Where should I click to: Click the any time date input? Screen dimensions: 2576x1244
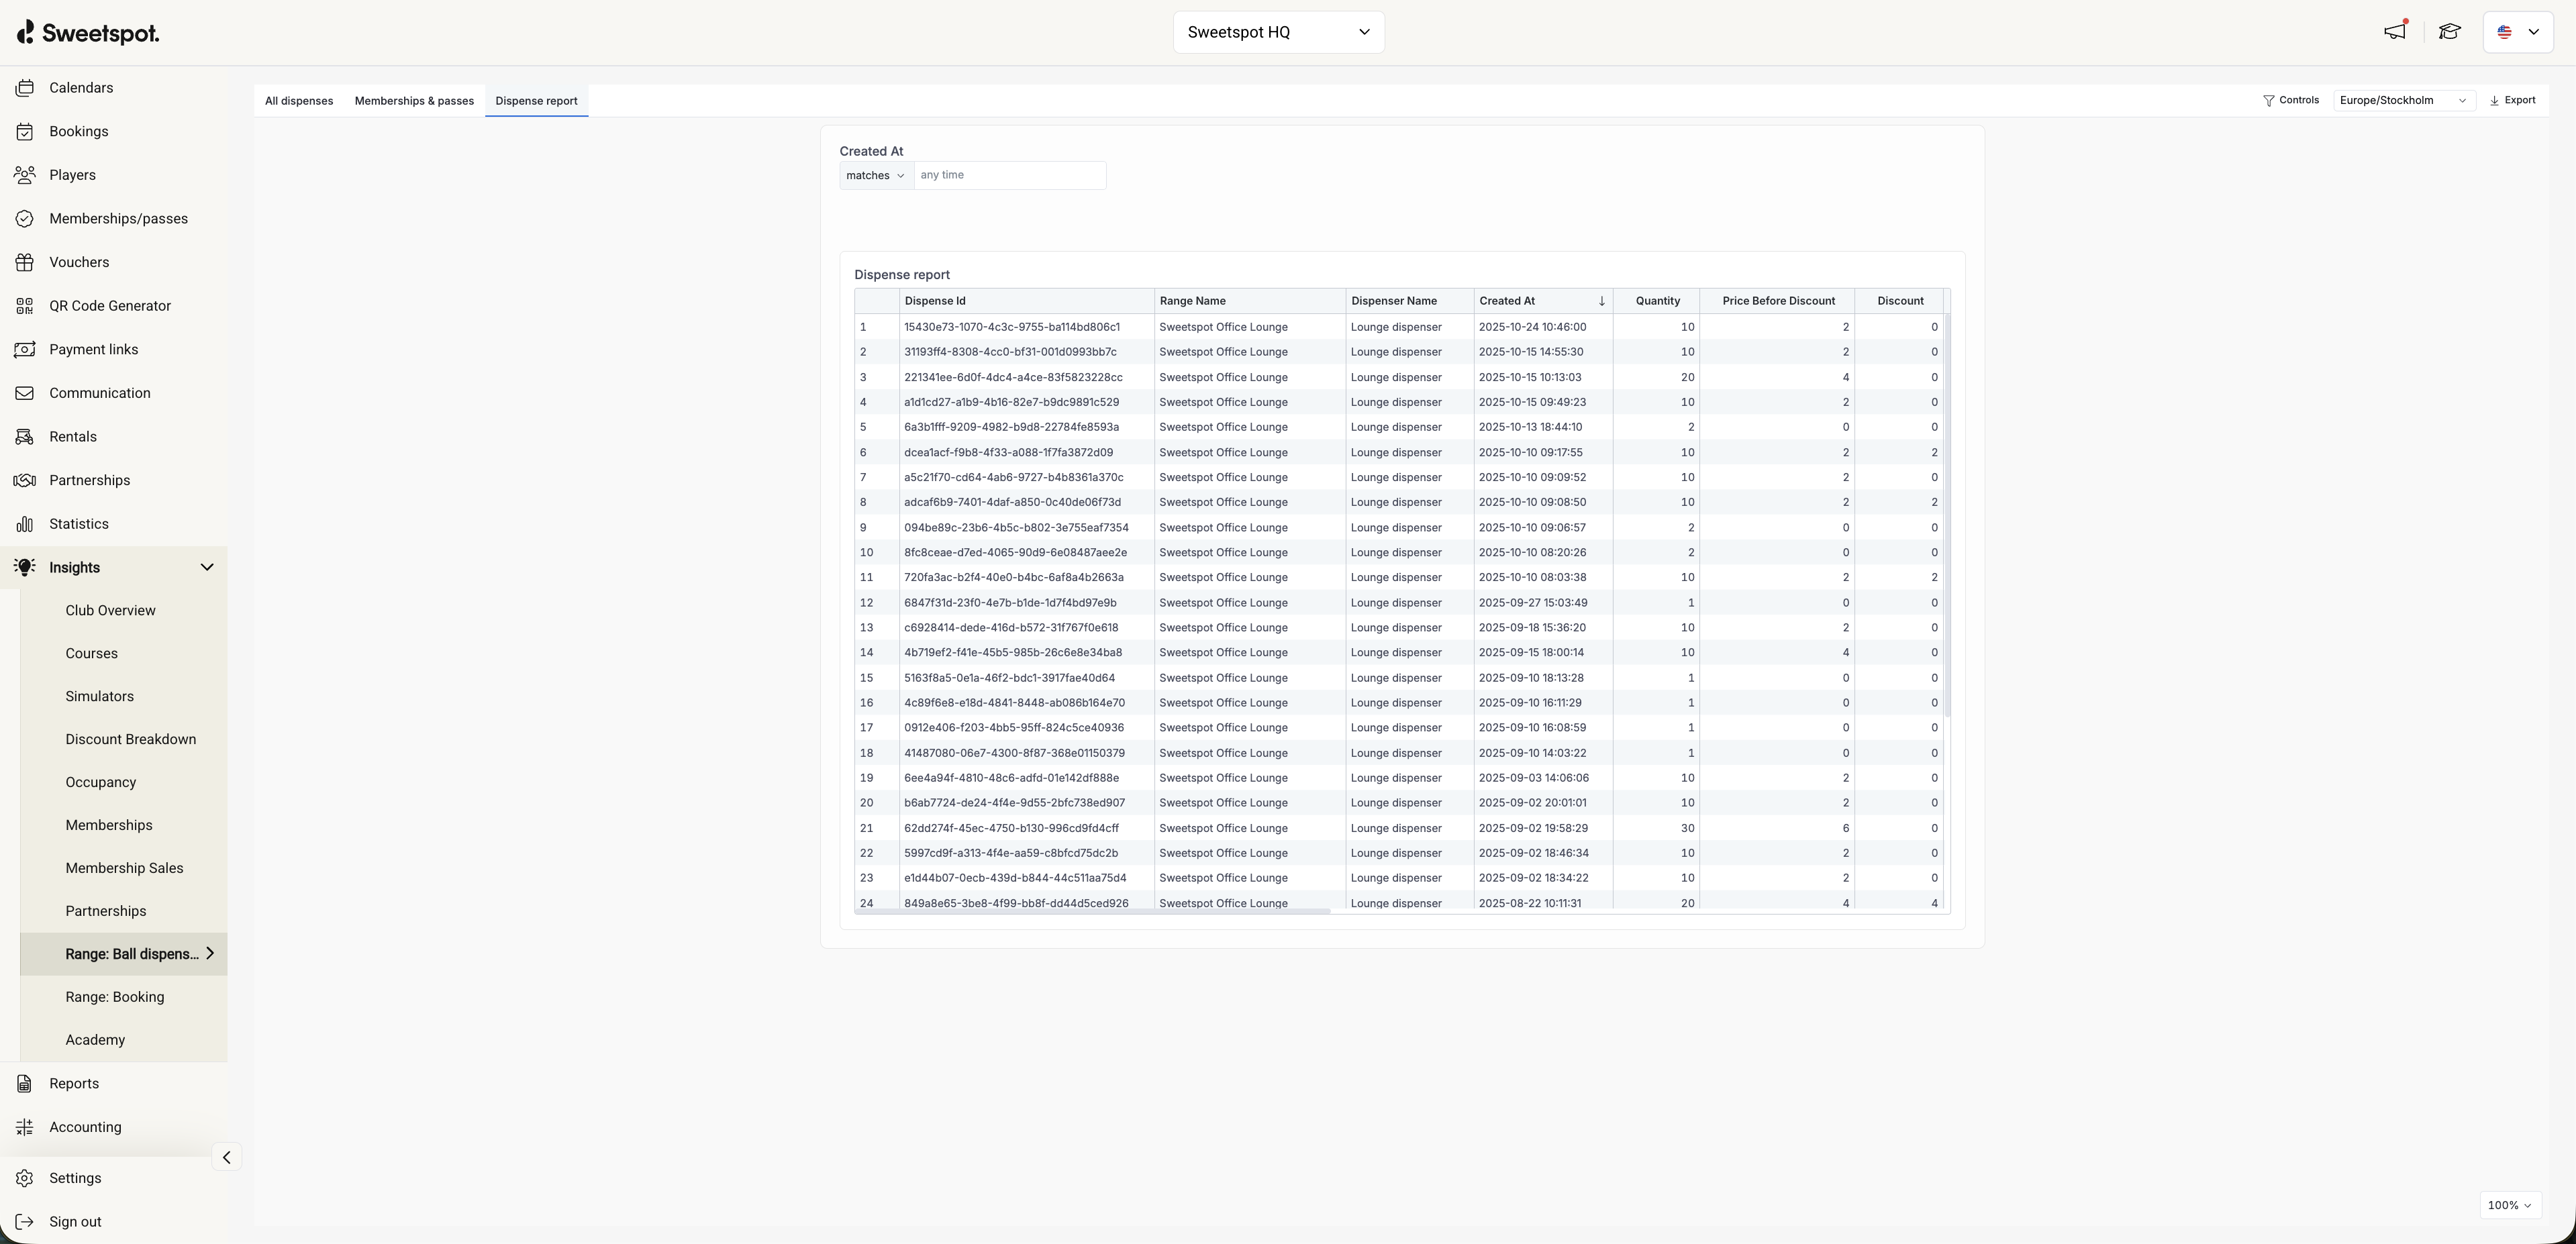(x=1009, y=175)
